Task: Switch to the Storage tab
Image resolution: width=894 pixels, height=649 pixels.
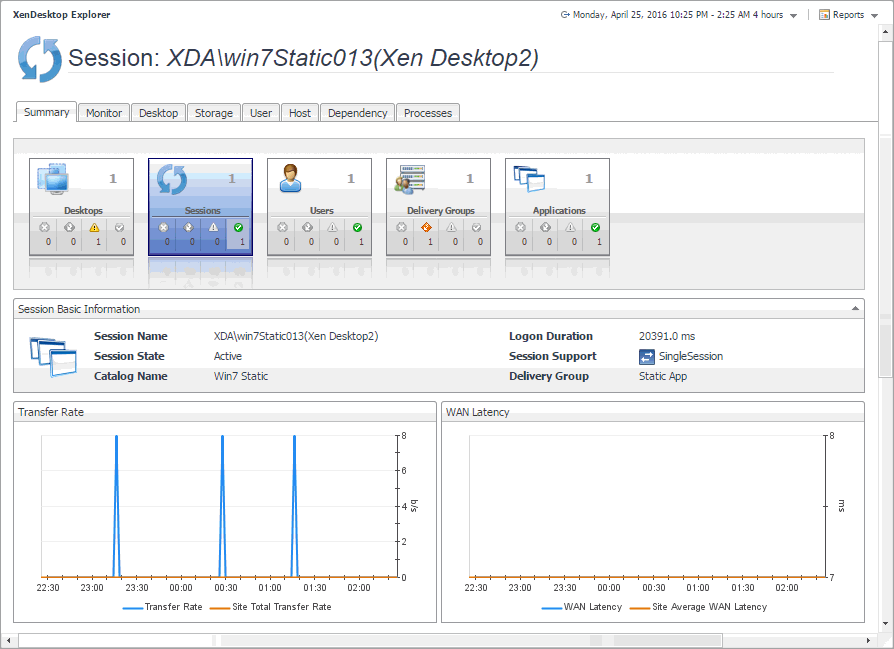Action: point(214,113)
